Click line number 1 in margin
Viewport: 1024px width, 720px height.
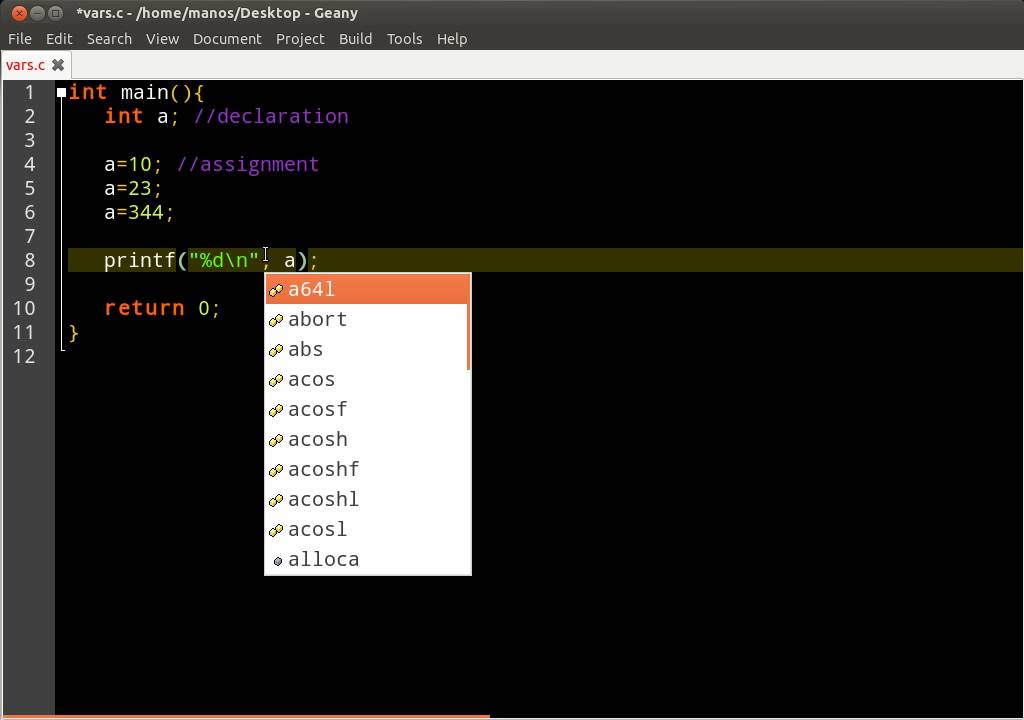click(29, 92)
